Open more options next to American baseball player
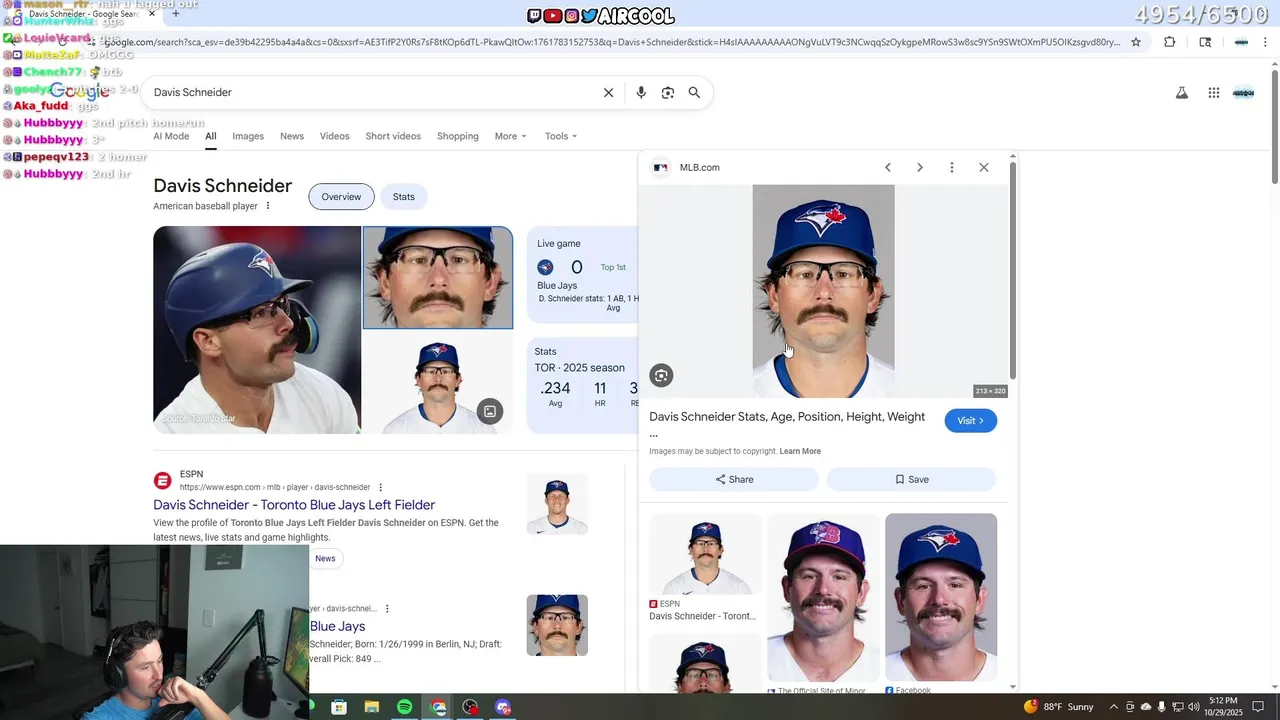 coord(267,206)
